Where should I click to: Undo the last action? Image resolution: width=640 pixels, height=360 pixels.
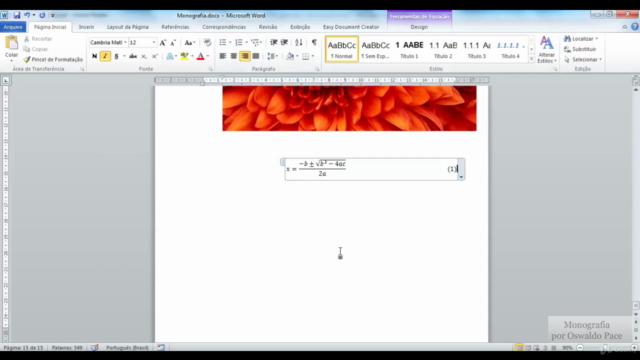[27, 16]
